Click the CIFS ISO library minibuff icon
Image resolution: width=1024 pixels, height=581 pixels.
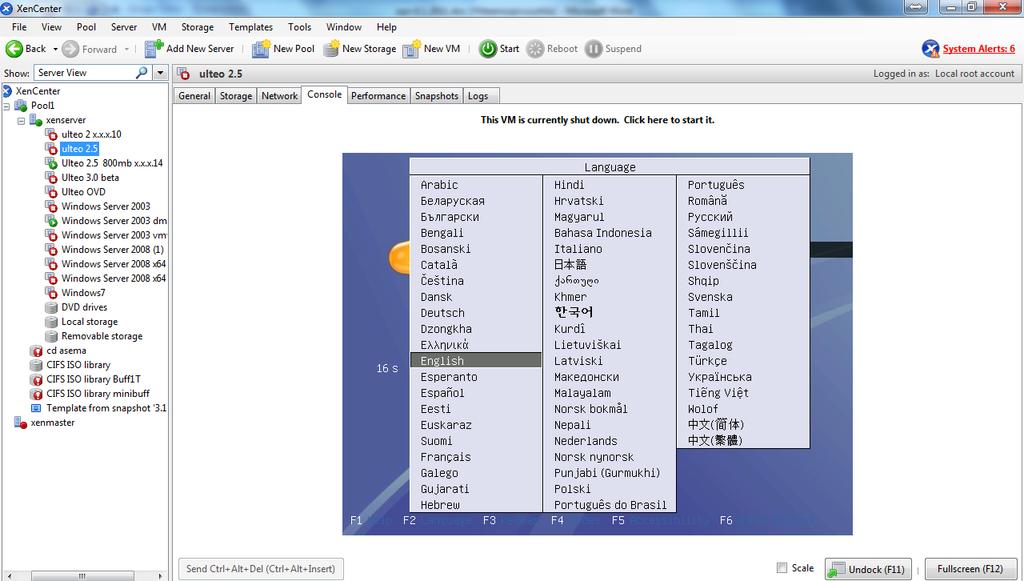pos(37,394)
